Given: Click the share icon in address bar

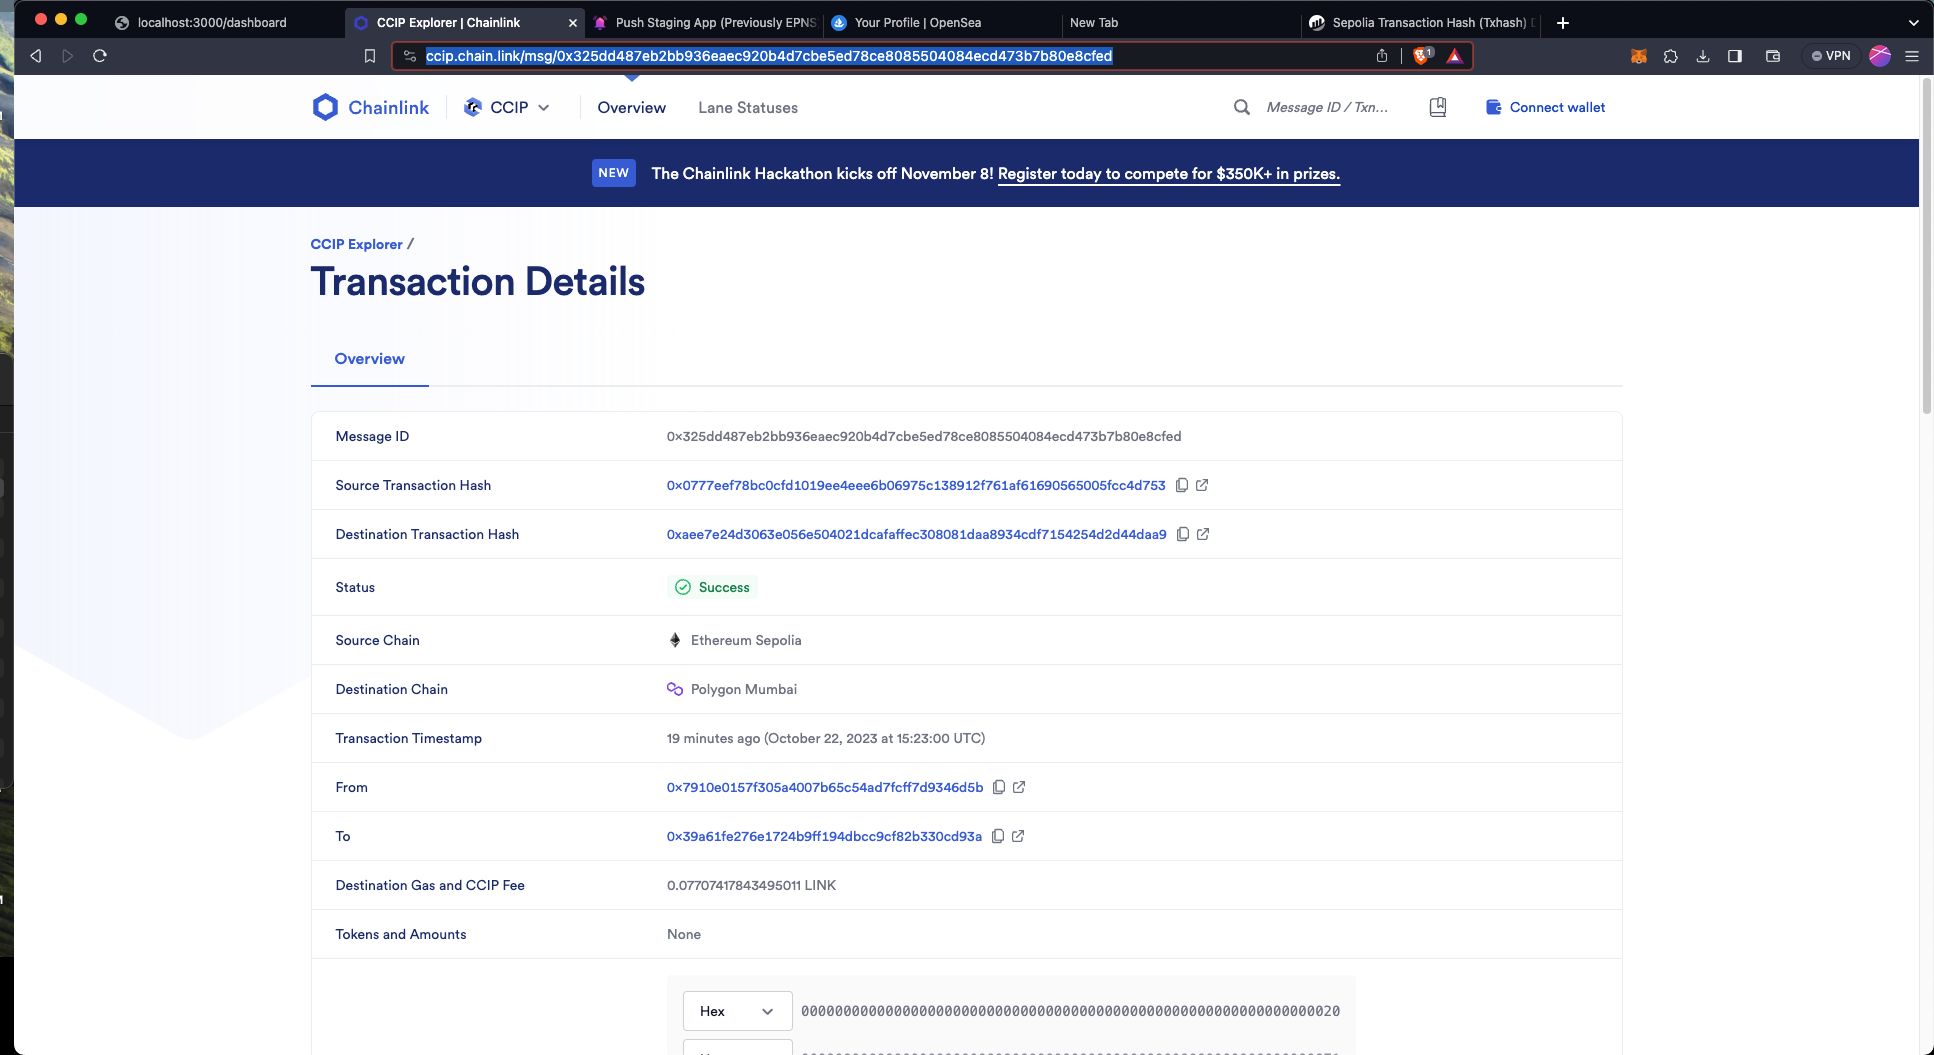Looking at the screenshot, I should (x=1382, y=56).
